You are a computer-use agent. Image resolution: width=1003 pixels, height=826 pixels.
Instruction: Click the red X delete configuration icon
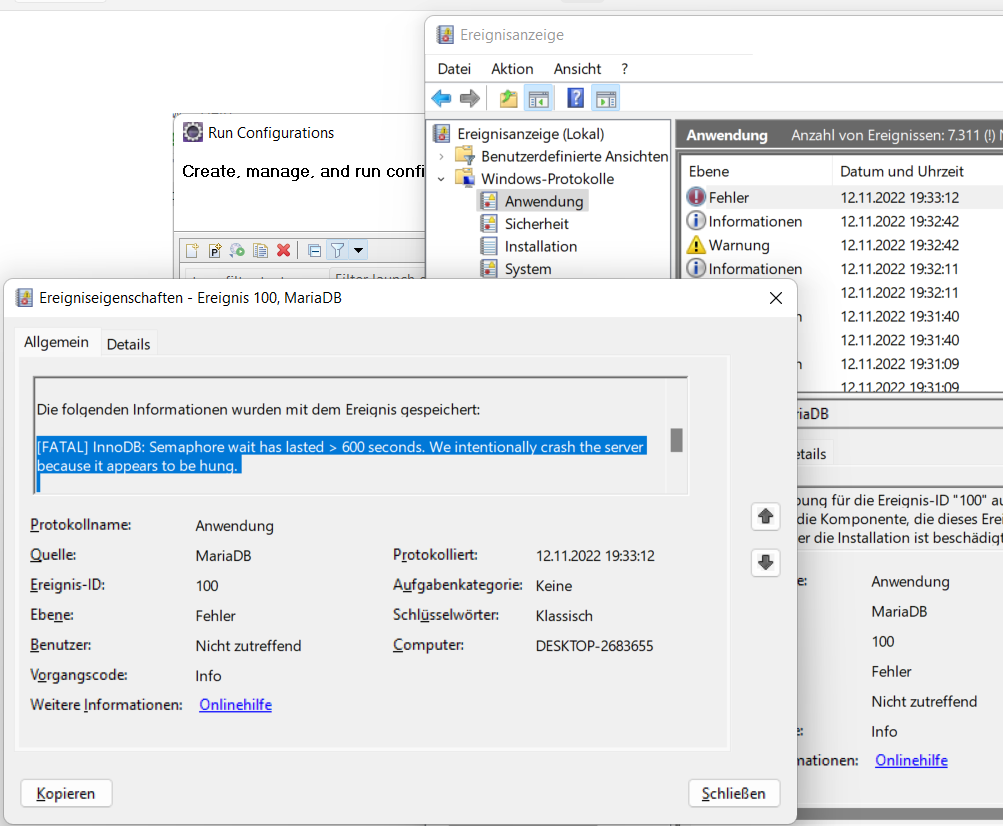[x=283, y=250]
